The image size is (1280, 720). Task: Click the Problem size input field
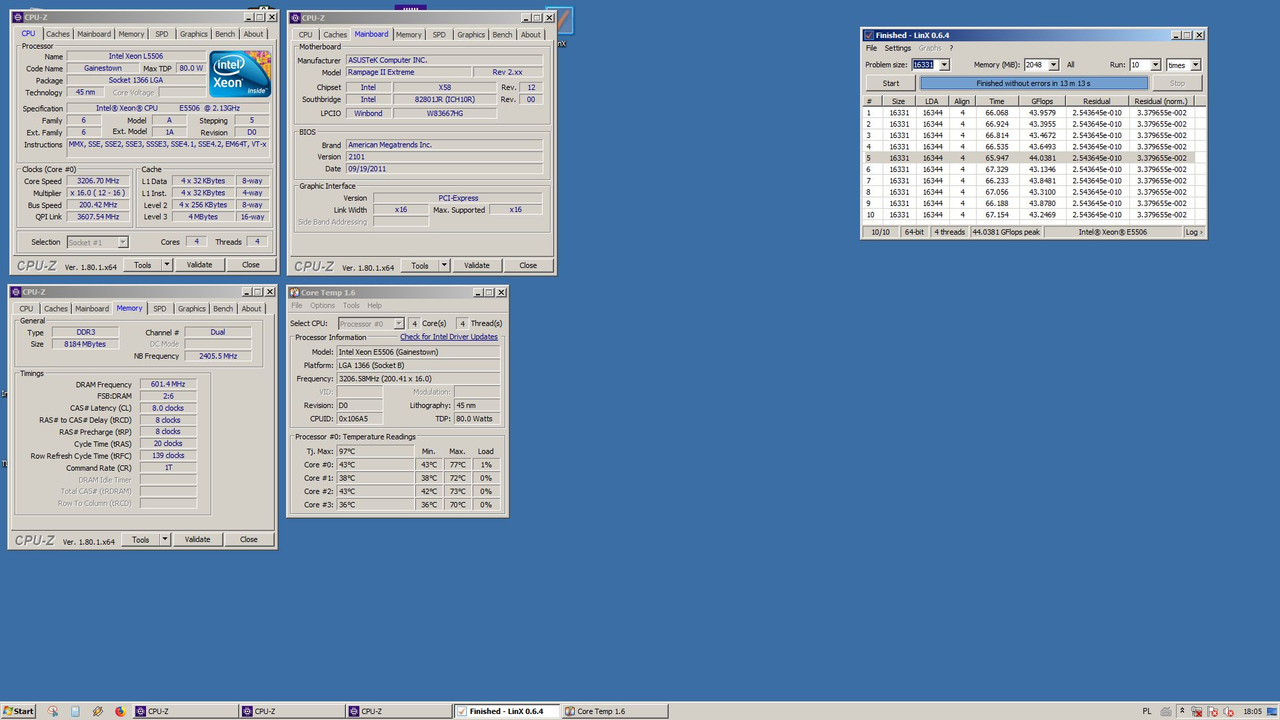click(925, 65)
